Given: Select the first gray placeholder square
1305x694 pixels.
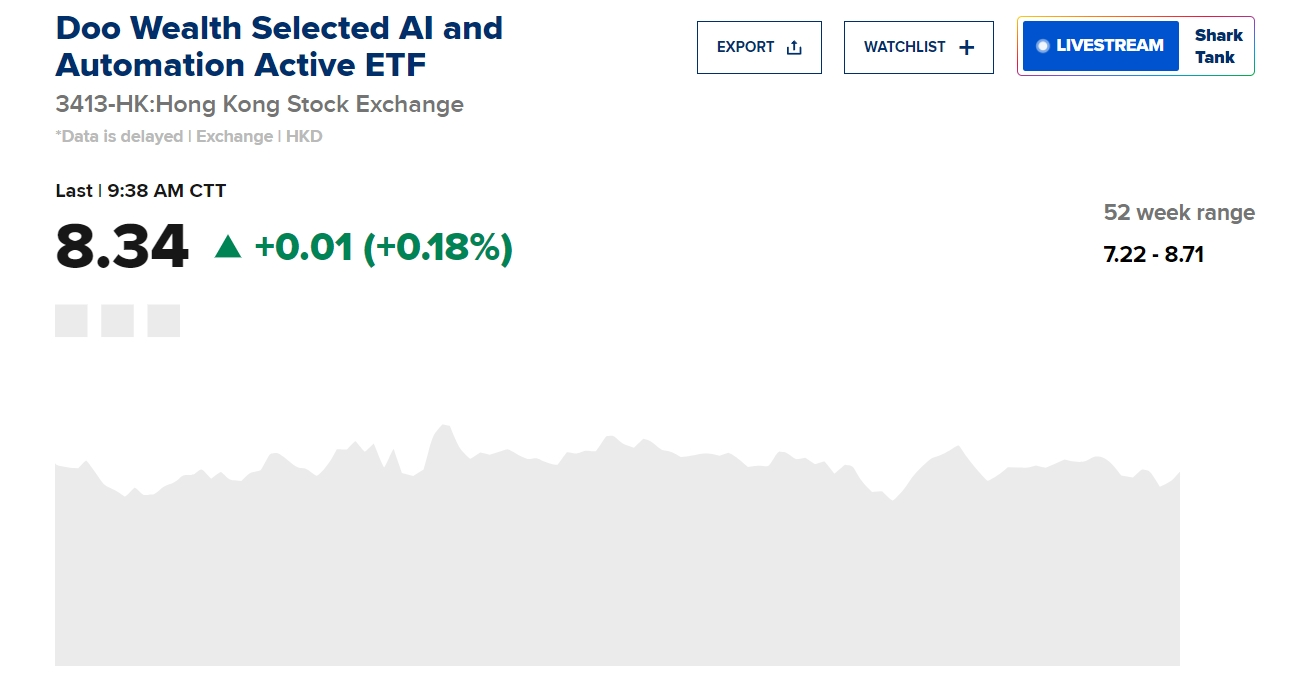Looking at the screenshot, I should click(71, 321).
